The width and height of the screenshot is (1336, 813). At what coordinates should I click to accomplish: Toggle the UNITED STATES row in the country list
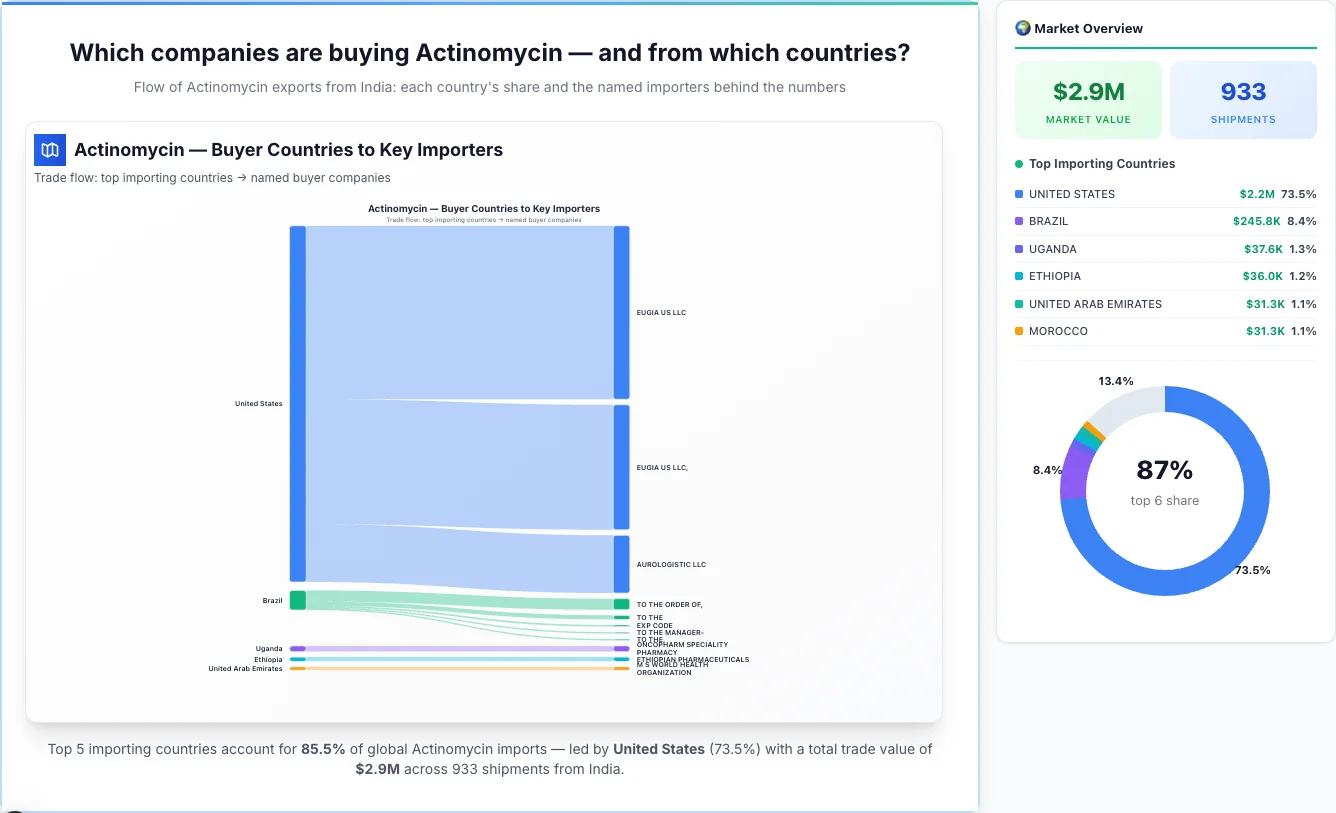tap(1165, 194)
